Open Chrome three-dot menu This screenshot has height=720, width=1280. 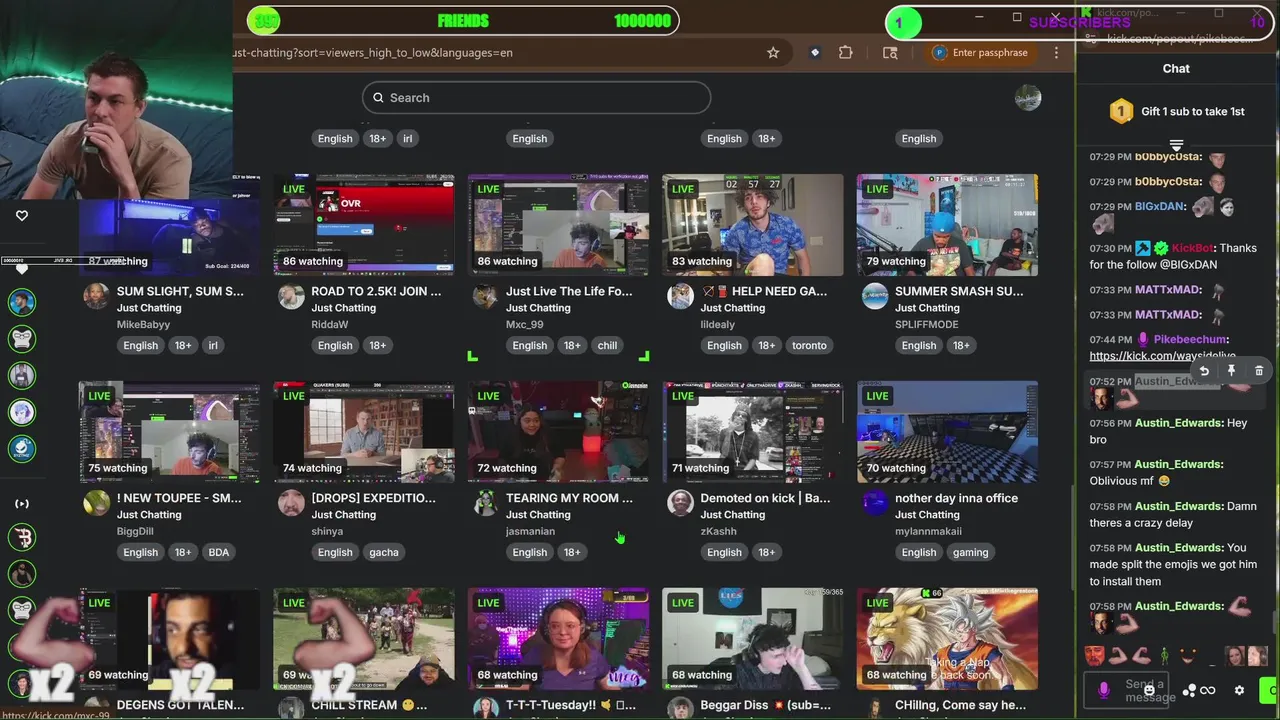[1056, 53]
